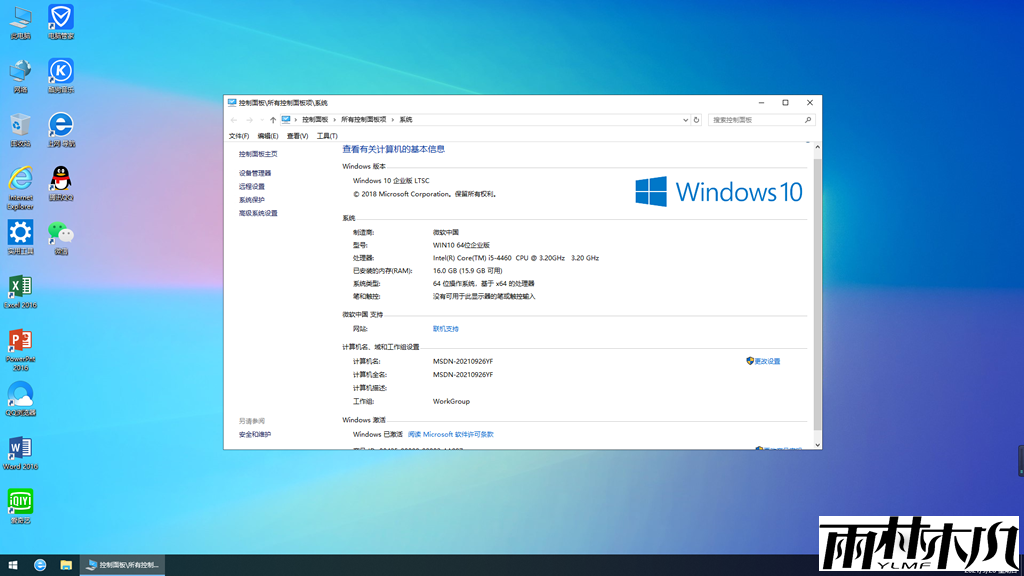This screenshot has width=1024, height=576.
Task: Click the computer icon in the address bar
Action: tap(286, 120)
